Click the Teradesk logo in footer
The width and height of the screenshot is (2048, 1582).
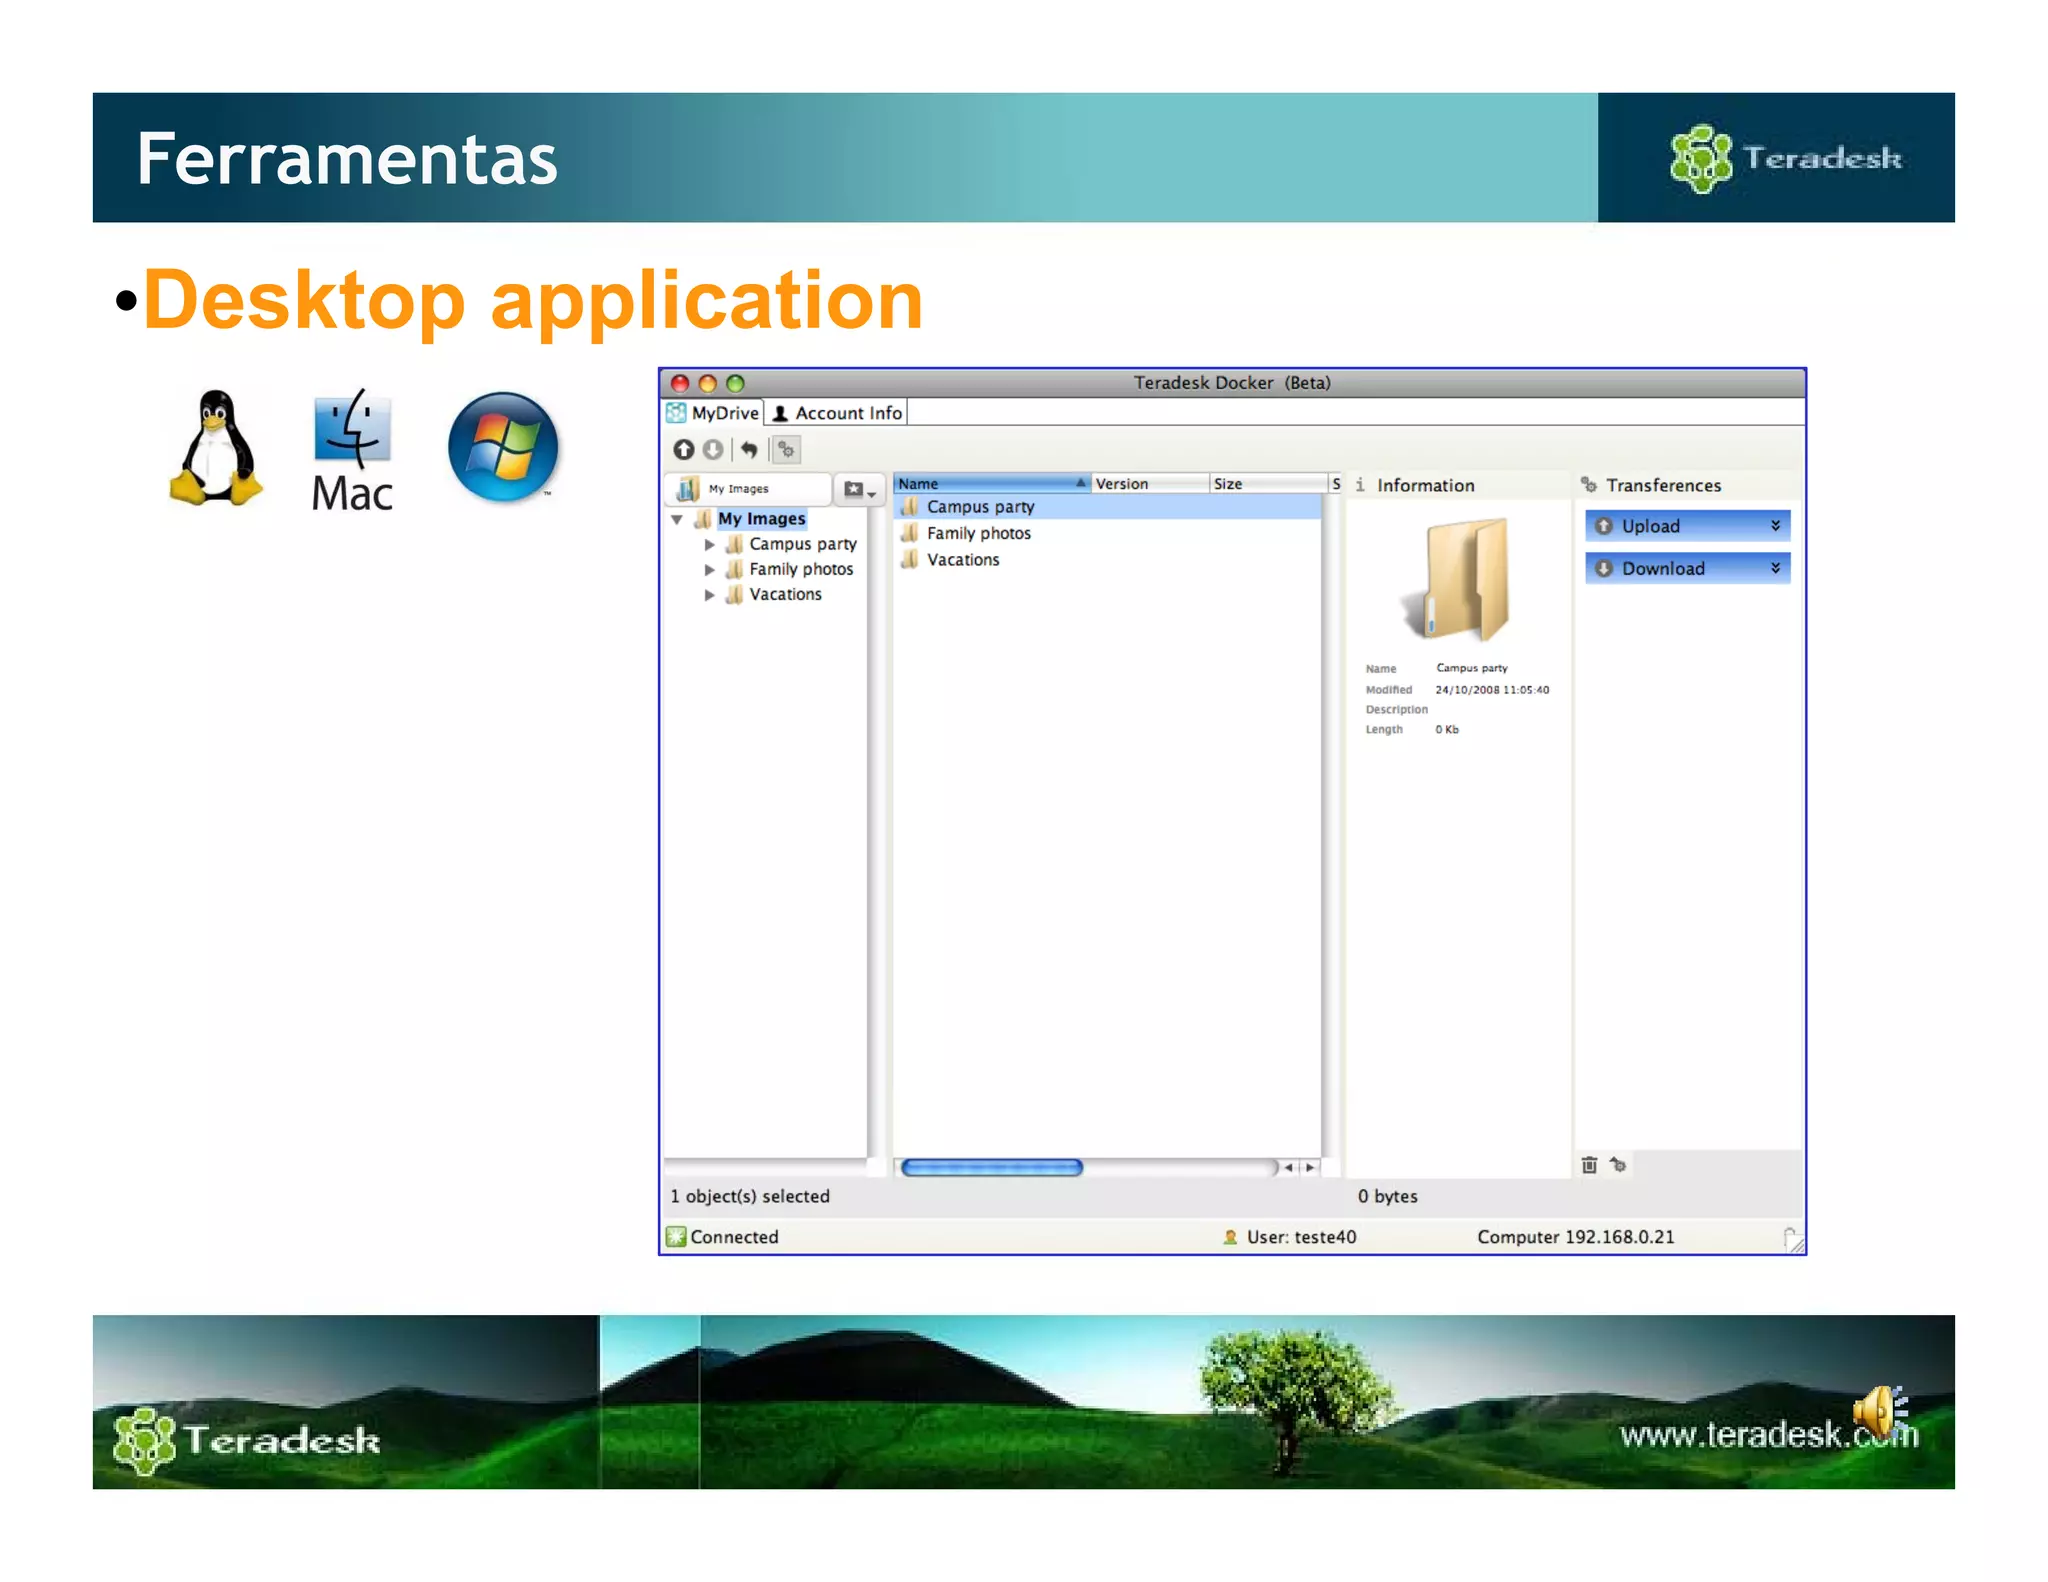247,1441
